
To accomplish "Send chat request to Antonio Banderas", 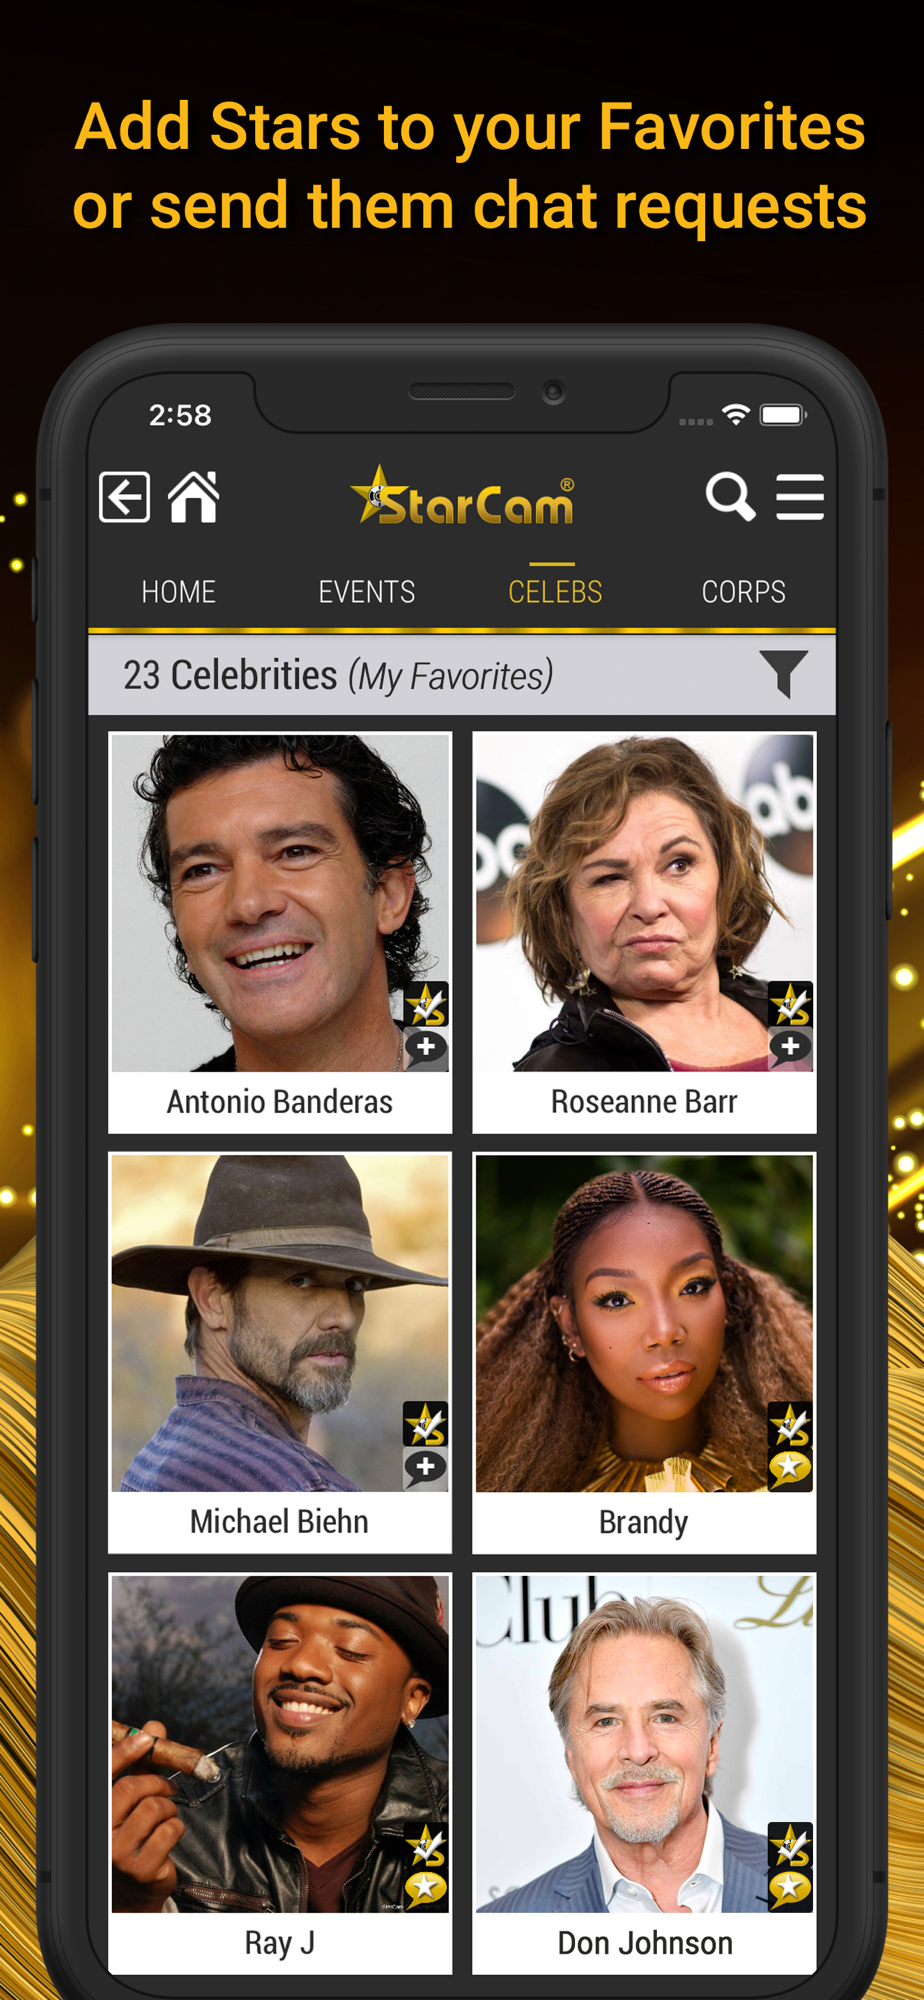I will 426,1048.
